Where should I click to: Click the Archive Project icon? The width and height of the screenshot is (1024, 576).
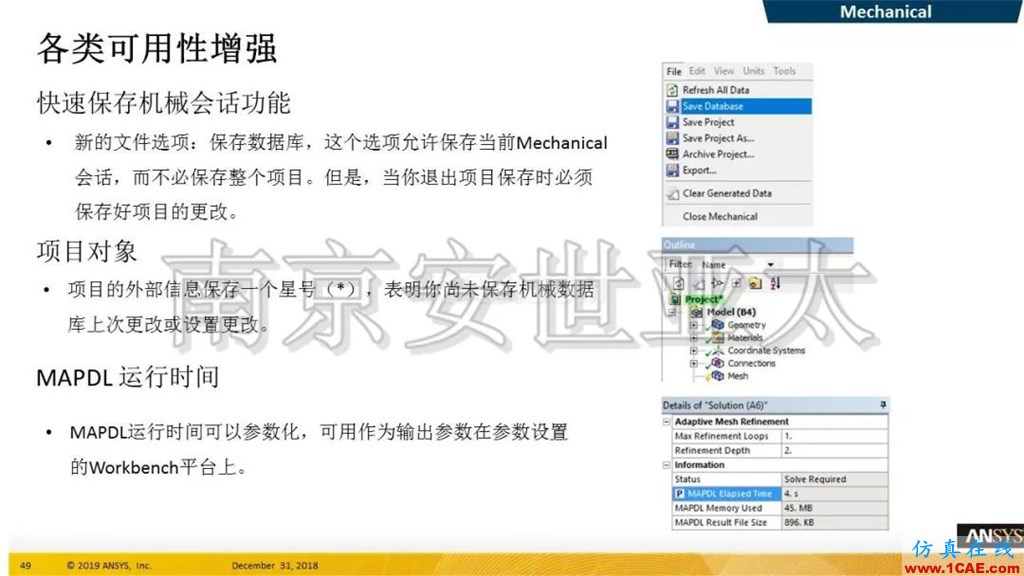click(x=672, y=154)
